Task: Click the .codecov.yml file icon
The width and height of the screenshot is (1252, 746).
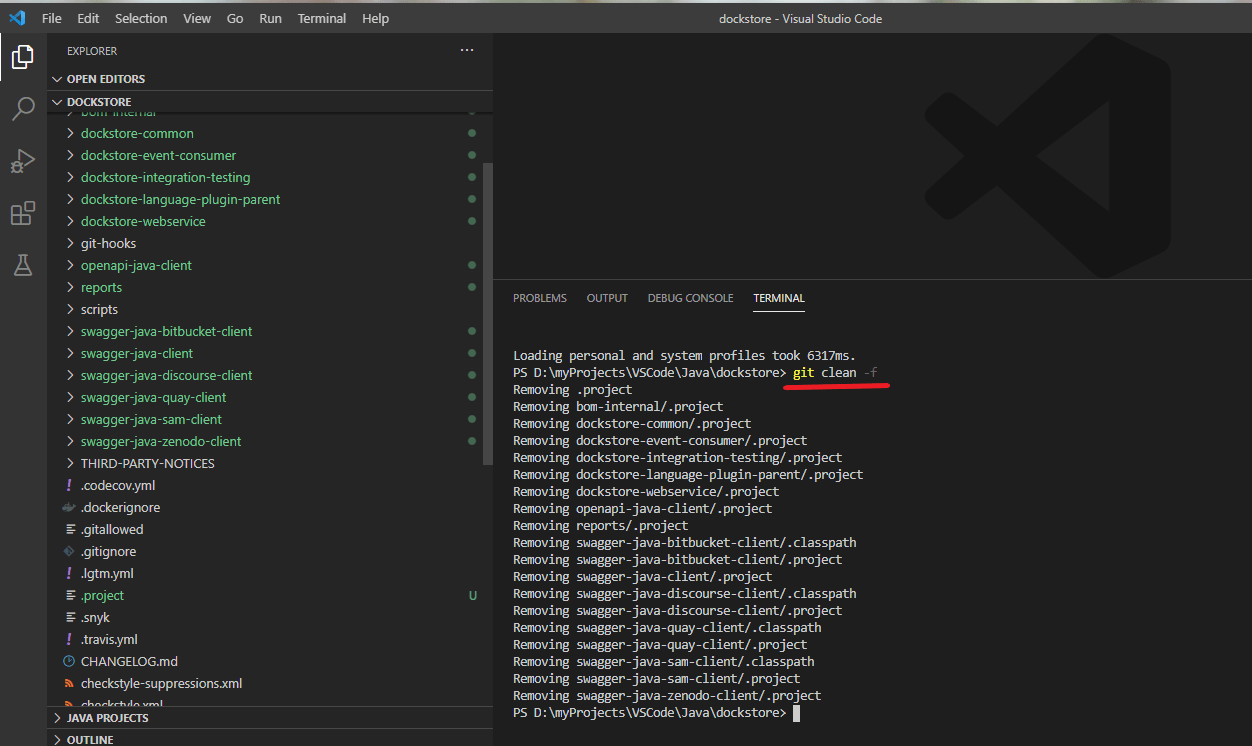Action: pyautogui.click(x=69, y=485)
